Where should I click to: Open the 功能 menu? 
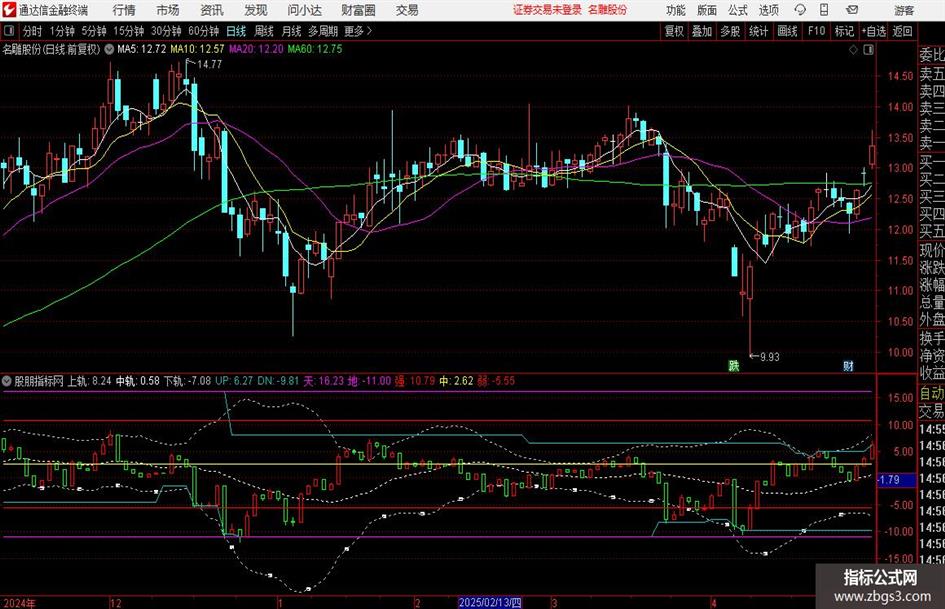click(x=675, y=10)
